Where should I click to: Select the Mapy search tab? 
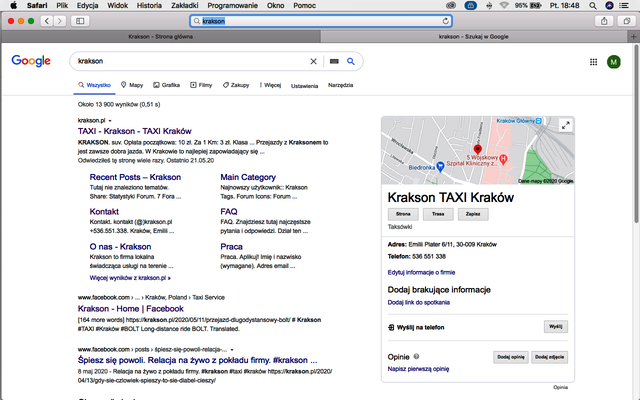point(132,85)
